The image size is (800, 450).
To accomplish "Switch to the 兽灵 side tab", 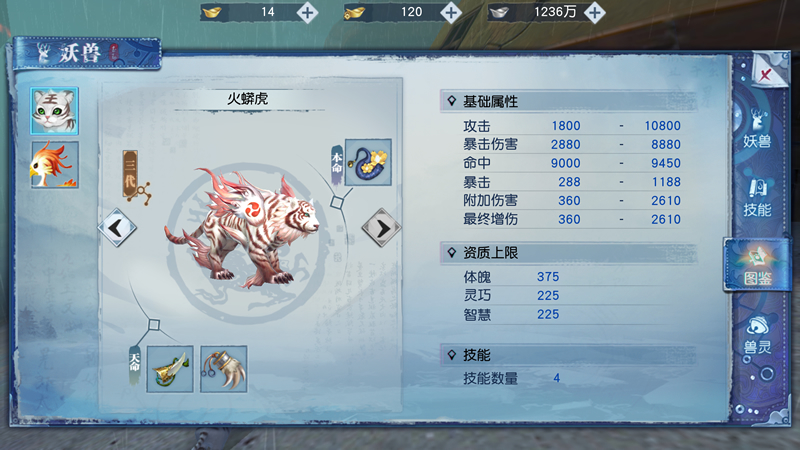I will [x=757, y=334].
